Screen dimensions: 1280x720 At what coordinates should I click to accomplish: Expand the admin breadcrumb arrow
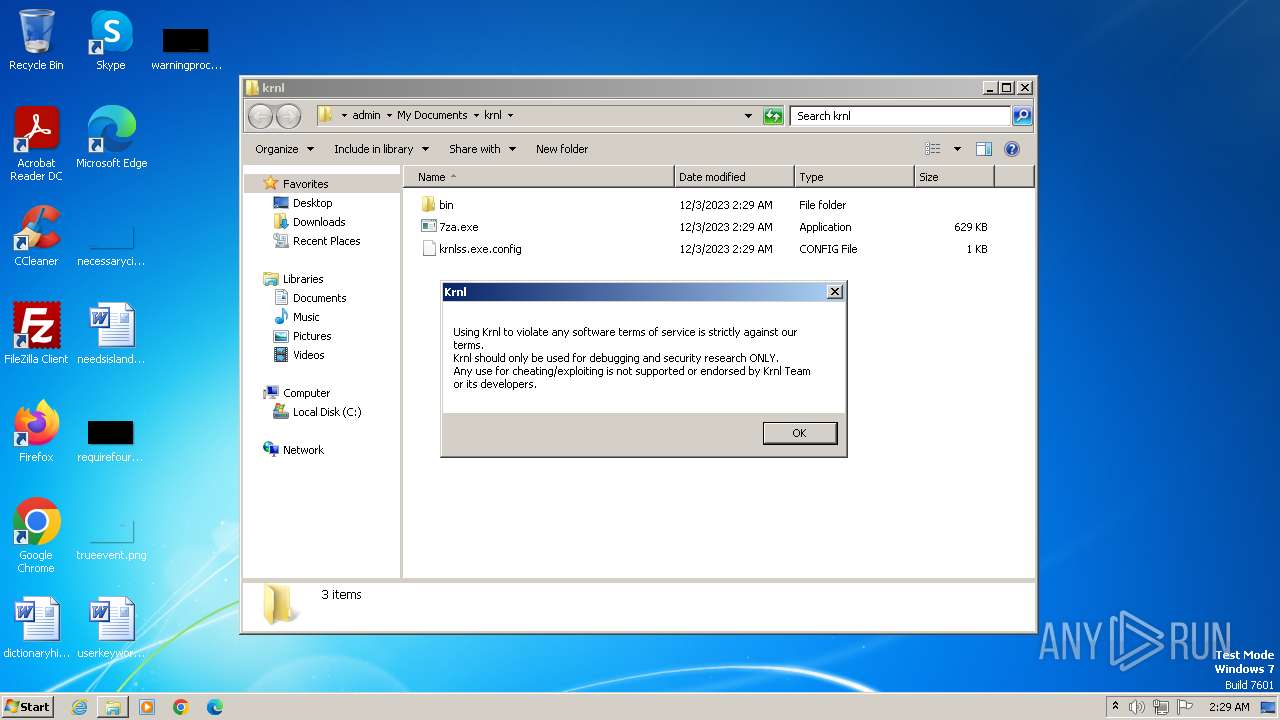(389, 116)
